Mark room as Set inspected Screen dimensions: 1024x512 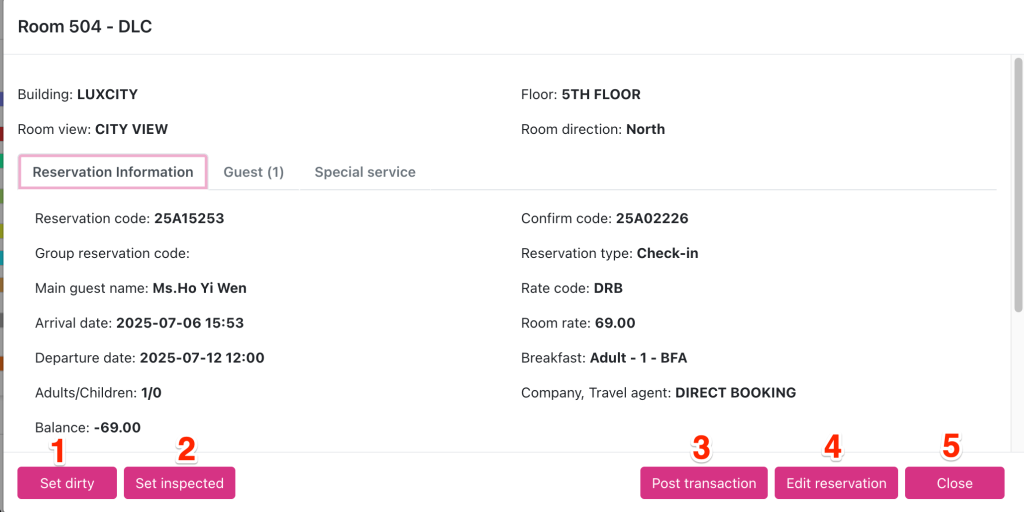(180, 483)
